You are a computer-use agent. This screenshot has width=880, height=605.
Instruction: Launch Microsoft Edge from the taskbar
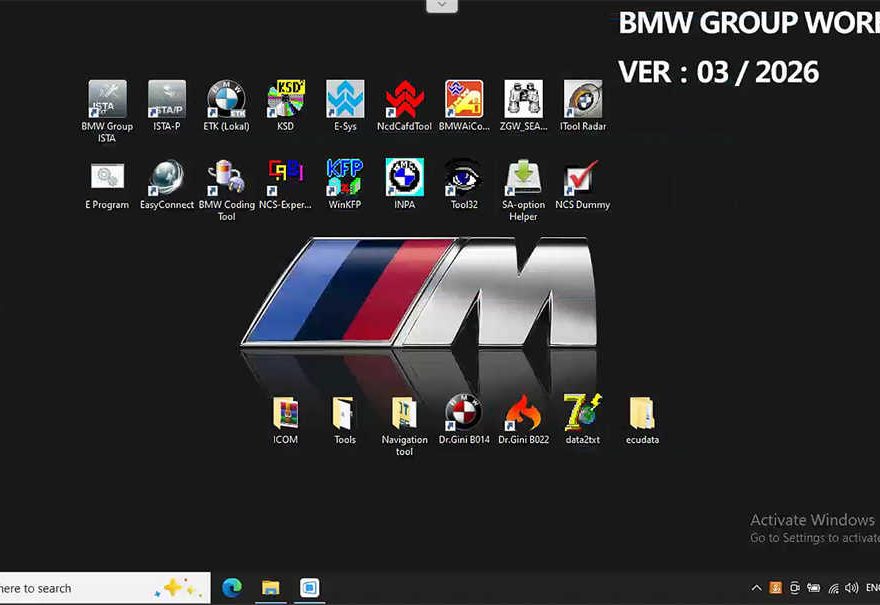pos(232,588)
